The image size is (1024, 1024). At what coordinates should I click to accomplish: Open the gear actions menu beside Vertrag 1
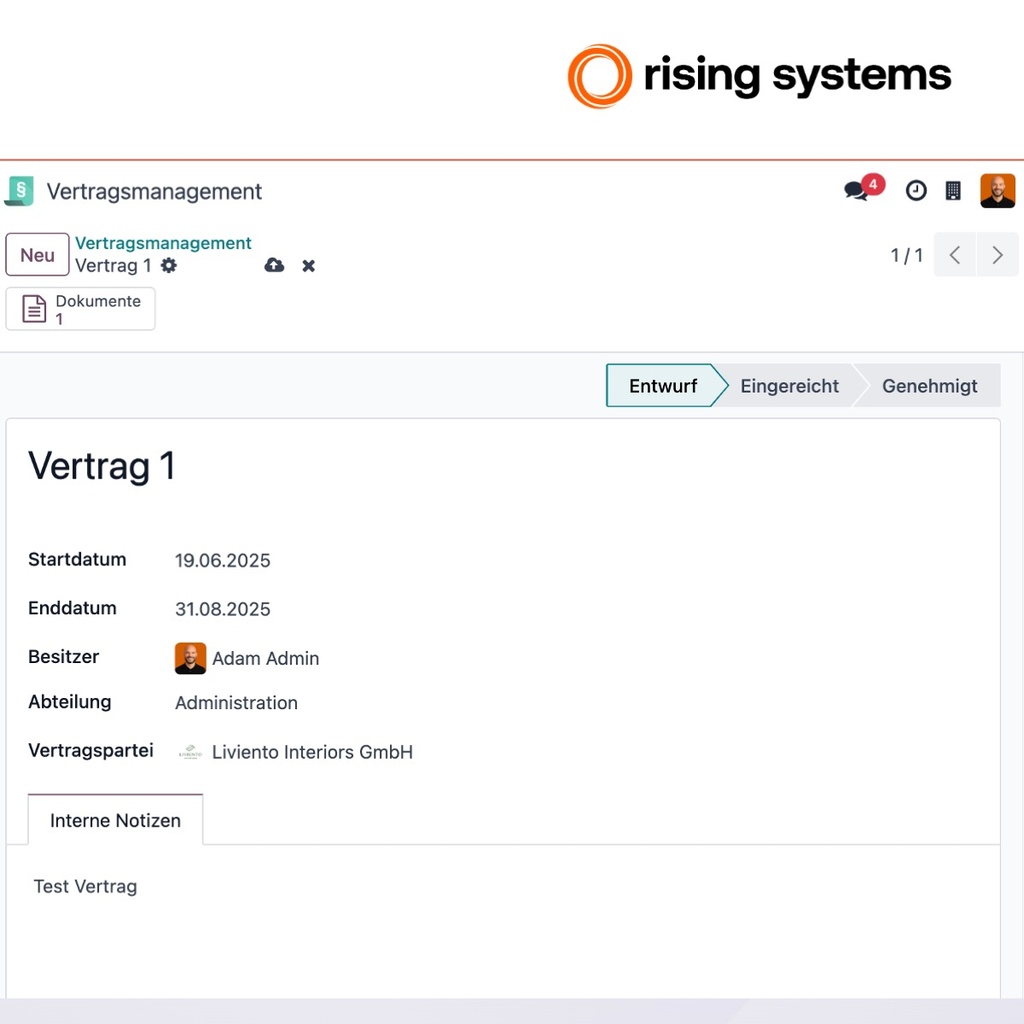[x=168, y=266]
